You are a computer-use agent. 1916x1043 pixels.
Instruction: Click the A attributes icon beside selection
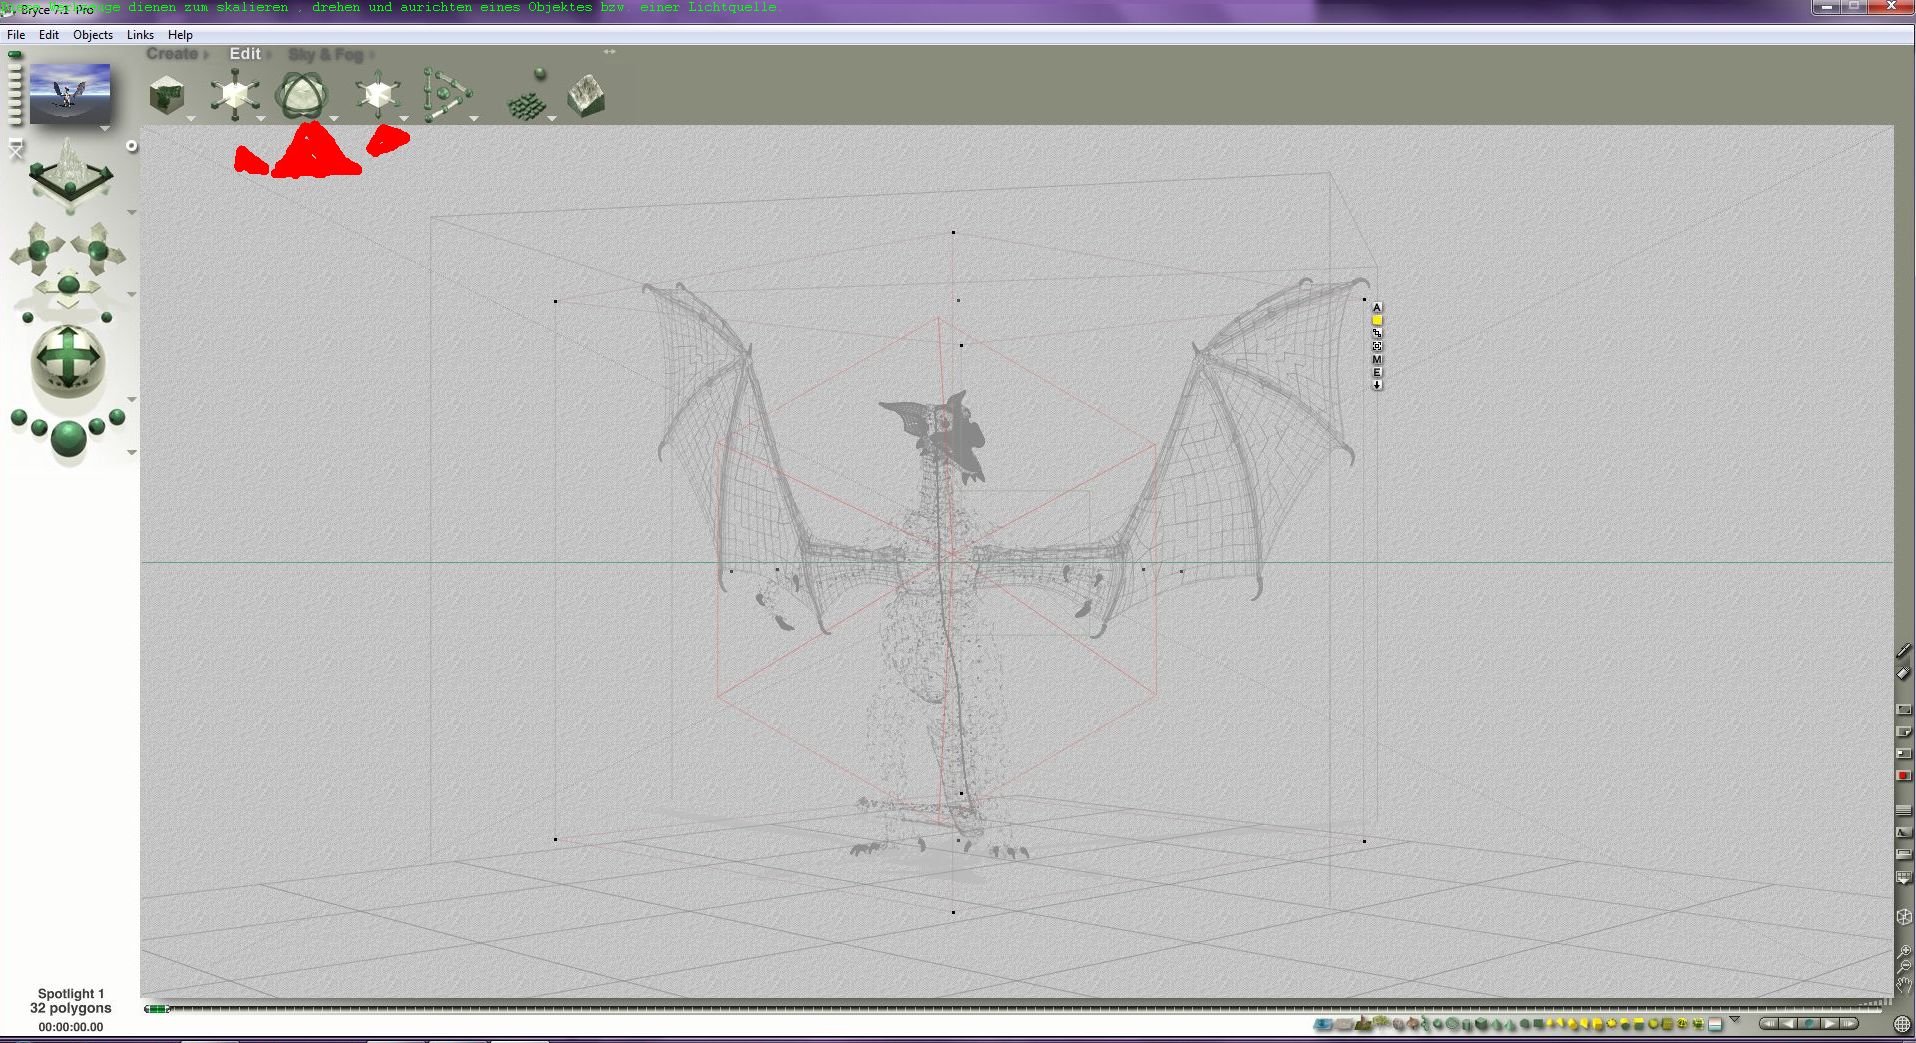click(x=1377, y=307)
